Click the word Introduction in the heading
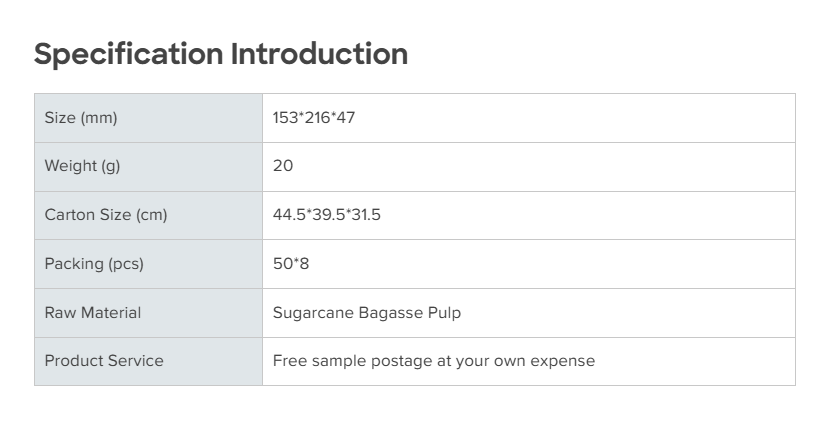The height and width of the screenshot is (423, 828). pos(319,54)
